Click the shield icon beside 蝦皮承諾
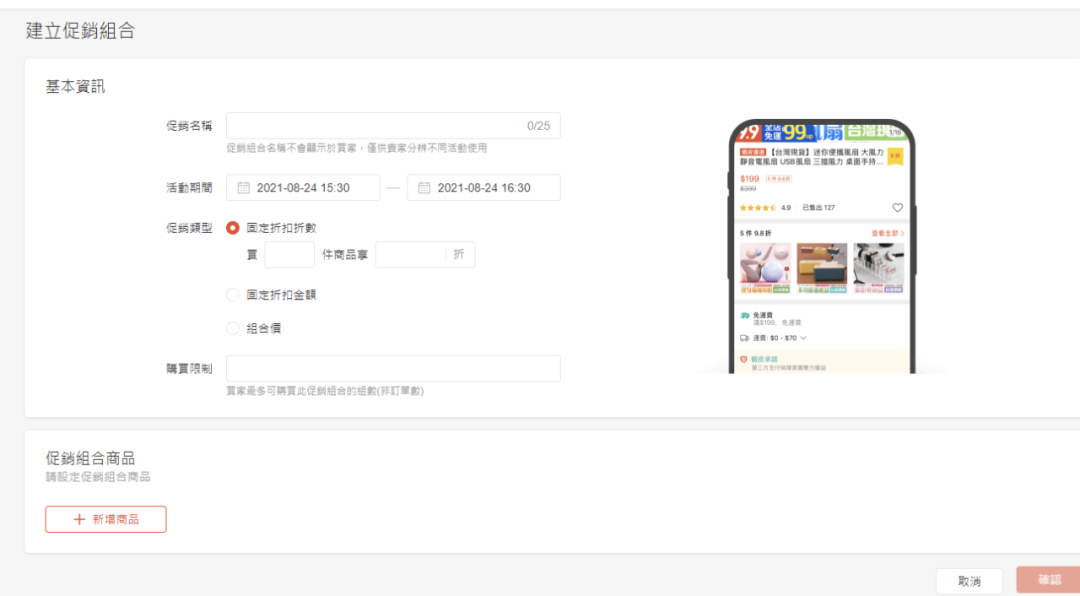 pos(744,358)
